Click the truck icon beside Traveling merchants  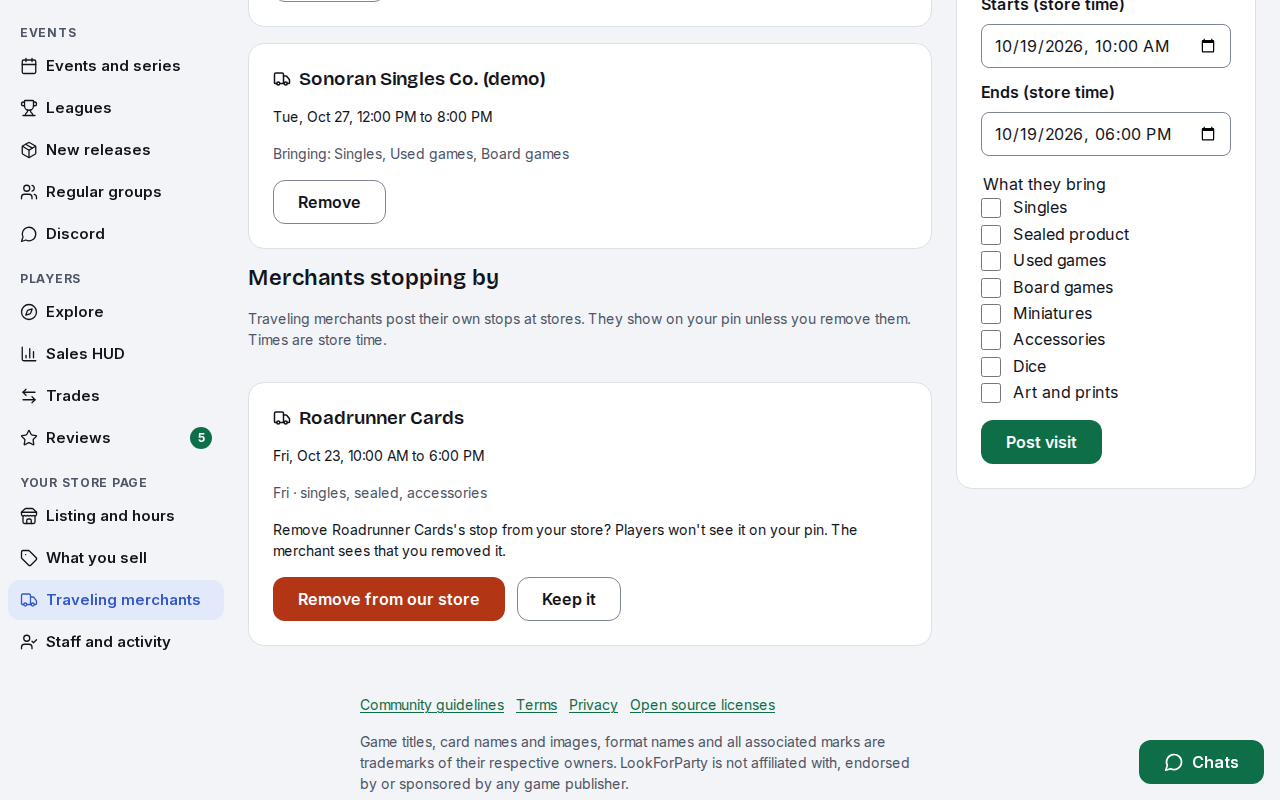click(29, 600)
